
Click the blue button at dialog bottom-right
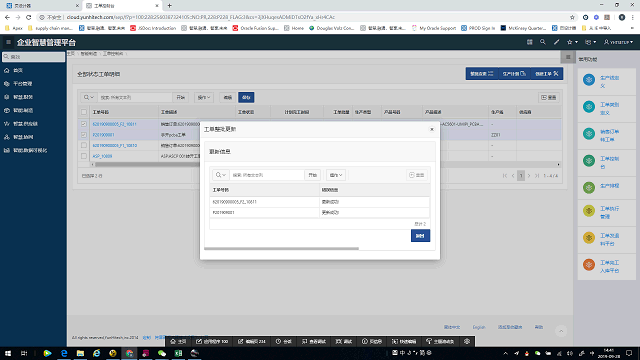(x=420, y=236)
